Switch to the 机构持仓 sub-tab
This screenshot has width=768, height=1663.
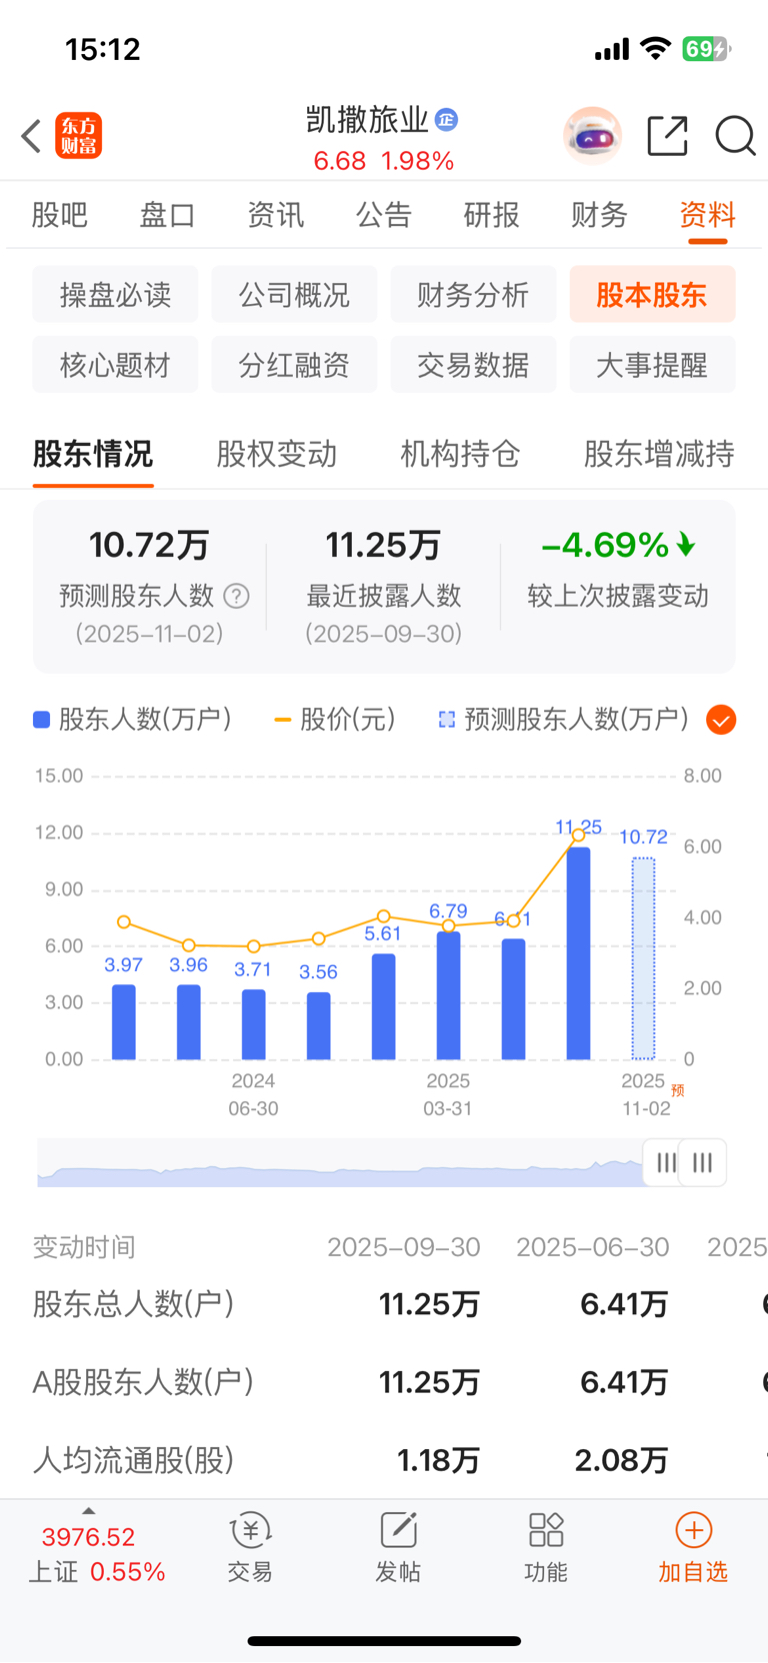coord(460,454)
